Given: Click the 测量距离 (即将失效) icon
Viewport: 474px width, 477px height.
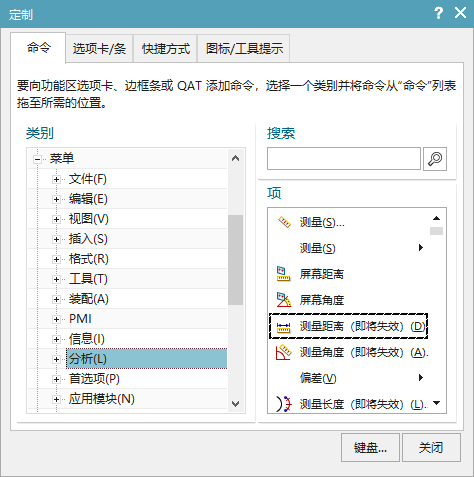Looking at the screenshot, I should tap(283, 327).
